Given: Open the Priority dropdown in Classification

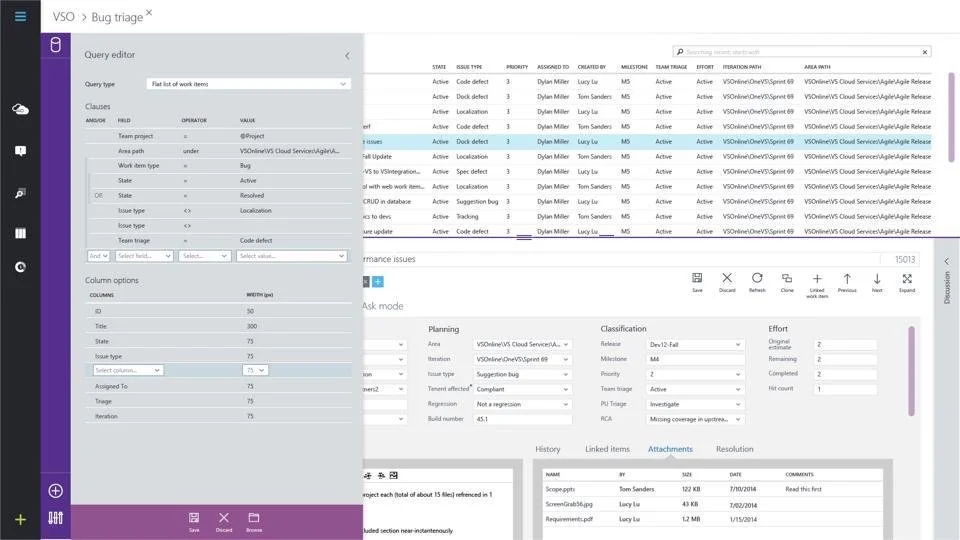Looking at the screenshot, I should pyautogui.click(x=695, y=374).
